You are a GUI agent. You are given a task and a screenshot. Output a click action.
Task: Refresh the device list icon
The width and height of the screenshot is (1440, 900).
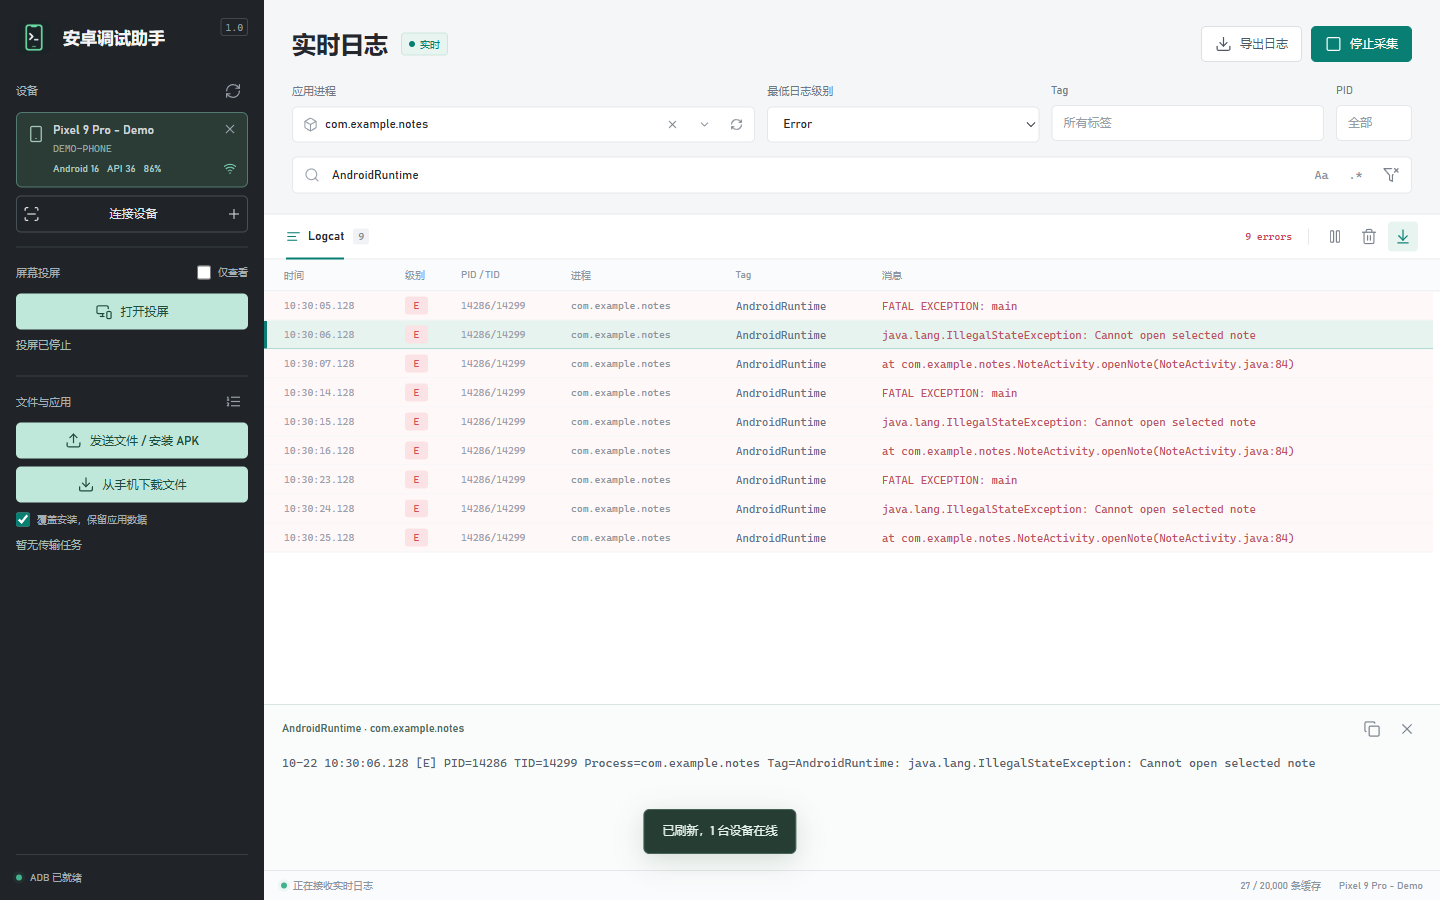coord(233,91)
